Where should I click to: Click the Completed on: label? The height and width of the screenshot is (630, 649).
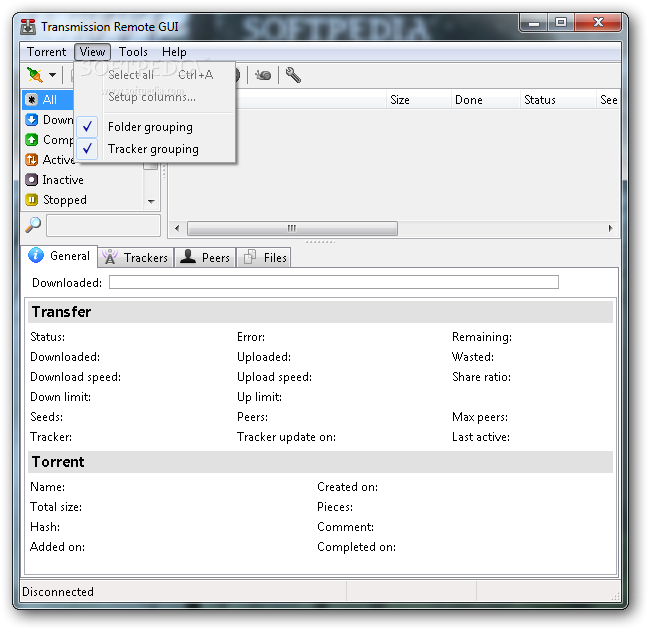356,547
